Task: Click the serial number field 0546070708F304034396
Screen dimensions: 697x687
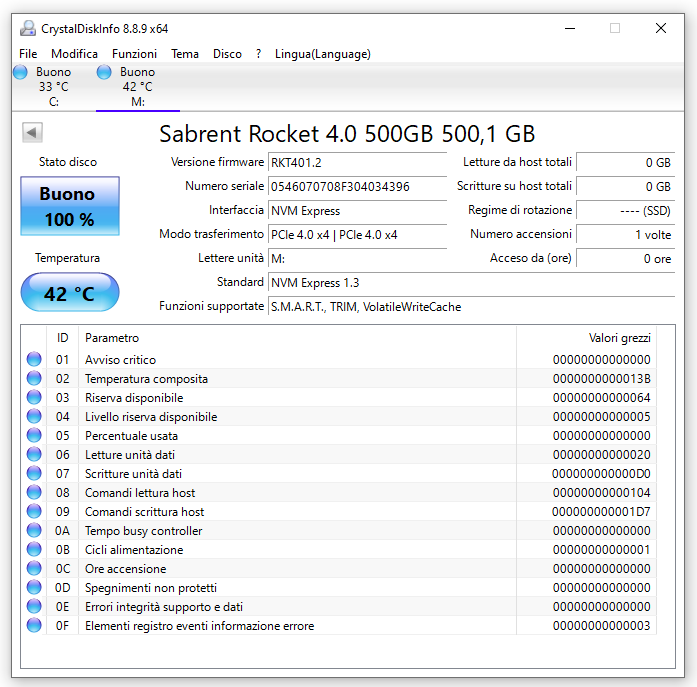Action: pyautogui.click(x=357, y=186)
